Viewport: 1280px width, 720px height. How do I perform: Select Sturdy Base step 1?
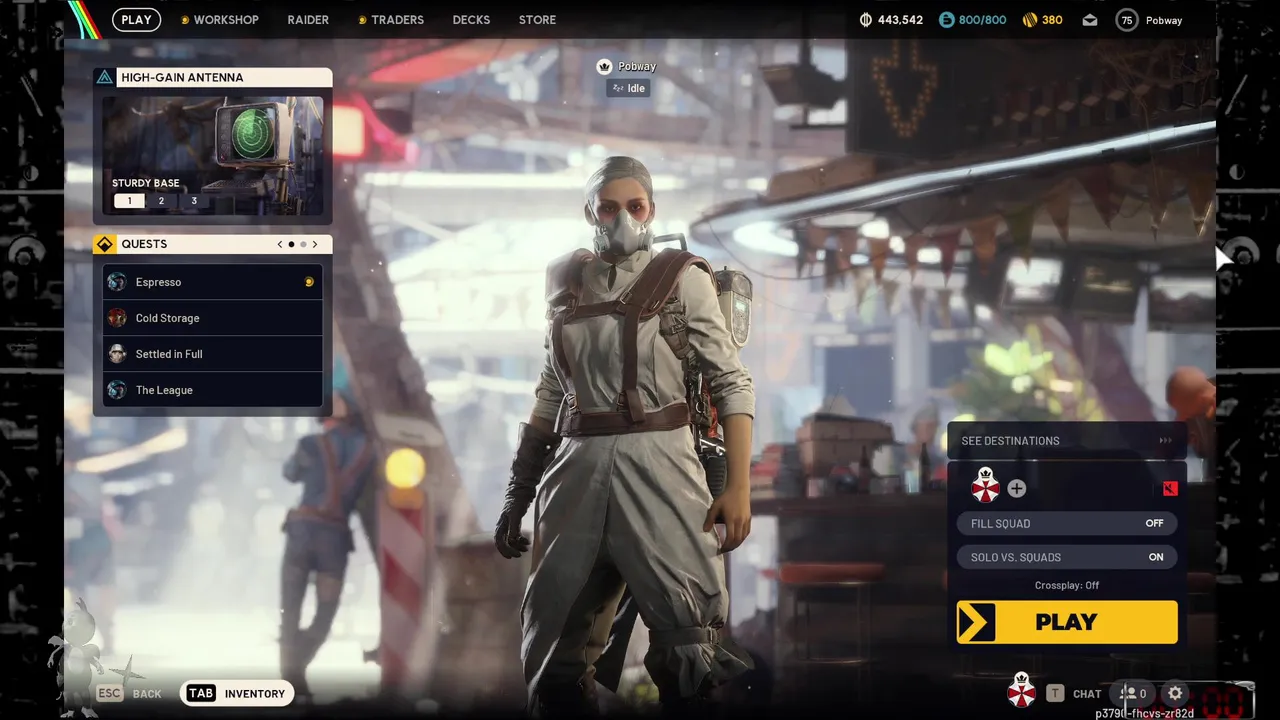129,201
